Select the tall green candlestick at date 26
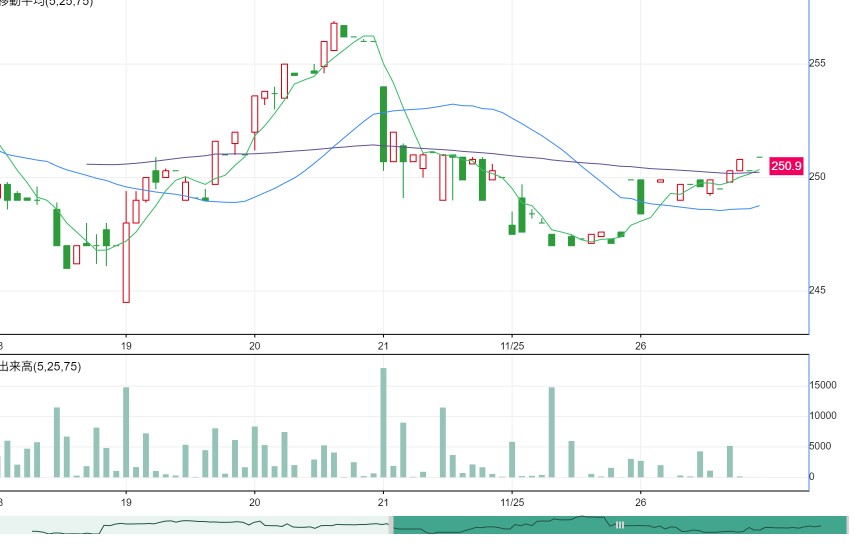 [640, 197]
